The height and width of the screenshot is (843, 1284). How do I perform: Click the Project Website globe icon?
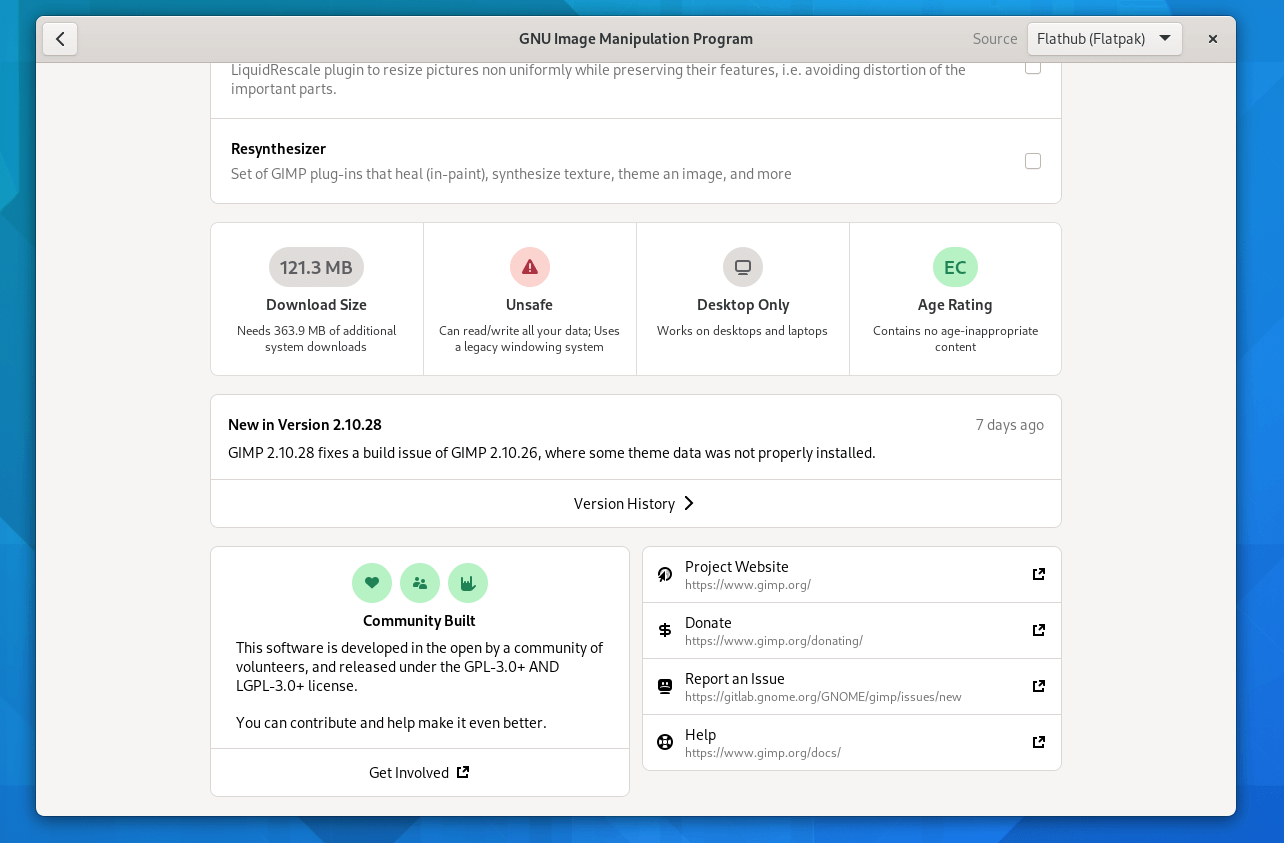pyautogui.click(x=664, y=574)
